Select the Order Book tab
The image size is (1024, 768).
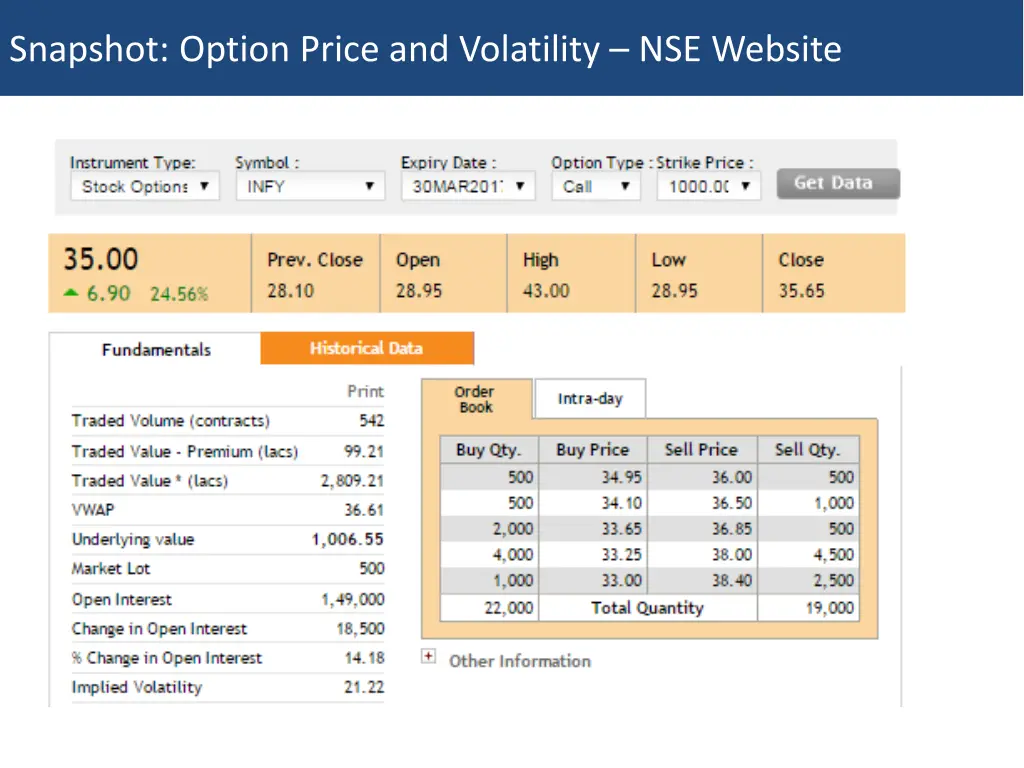[476, 399]
